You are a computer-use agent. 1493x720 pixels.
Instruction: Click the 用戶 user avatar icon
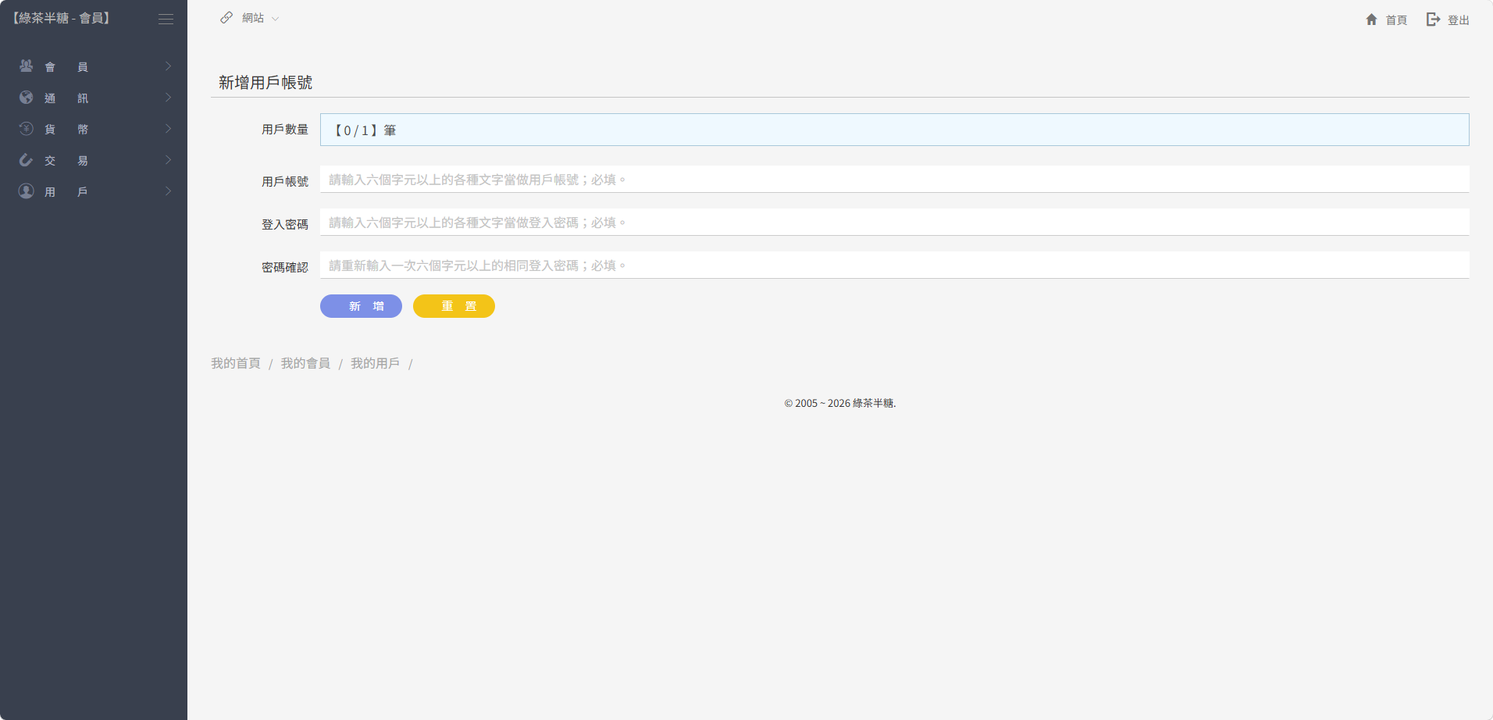26,191
